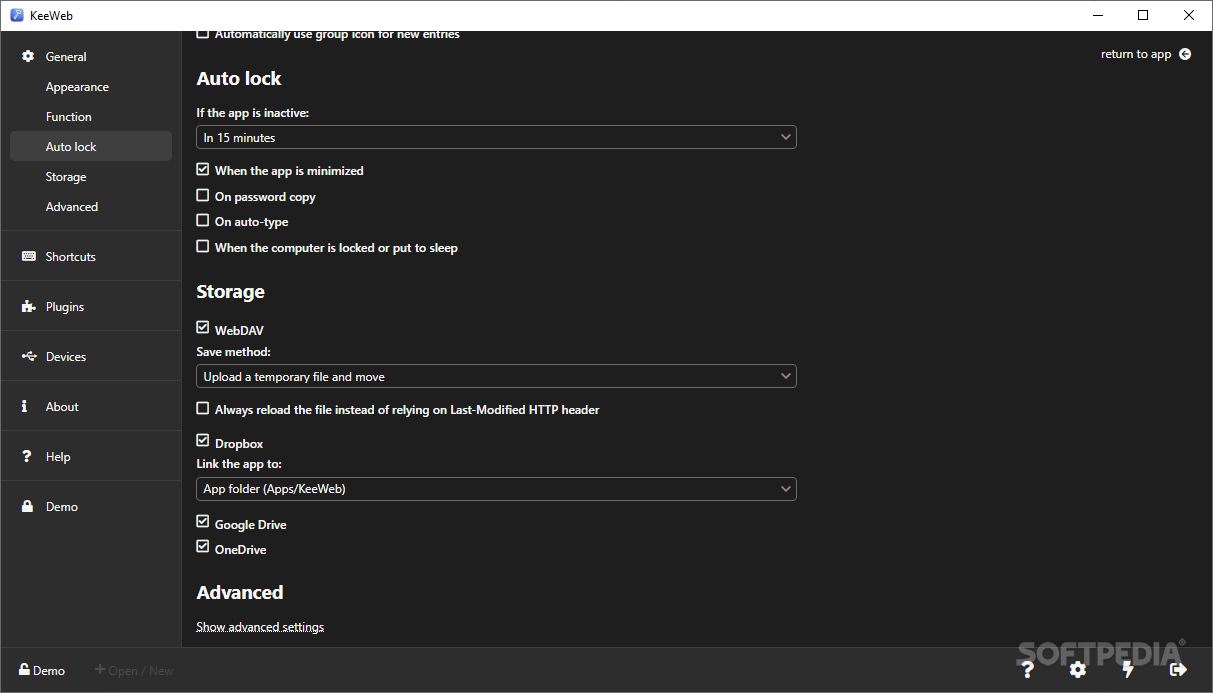1213x693 pixels.
Task: Go to Appearance settings
Action: pyautogui.click(x=91, y=87)
